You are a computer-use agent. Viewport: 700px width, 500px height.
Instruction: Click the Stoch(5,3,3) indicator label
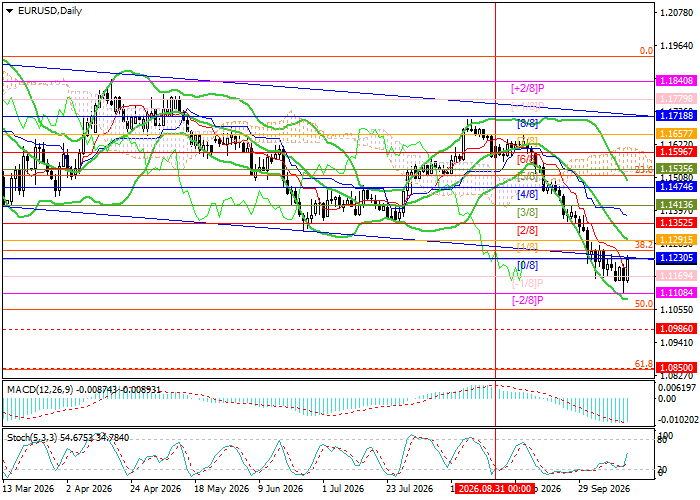(x=32, y=438)
